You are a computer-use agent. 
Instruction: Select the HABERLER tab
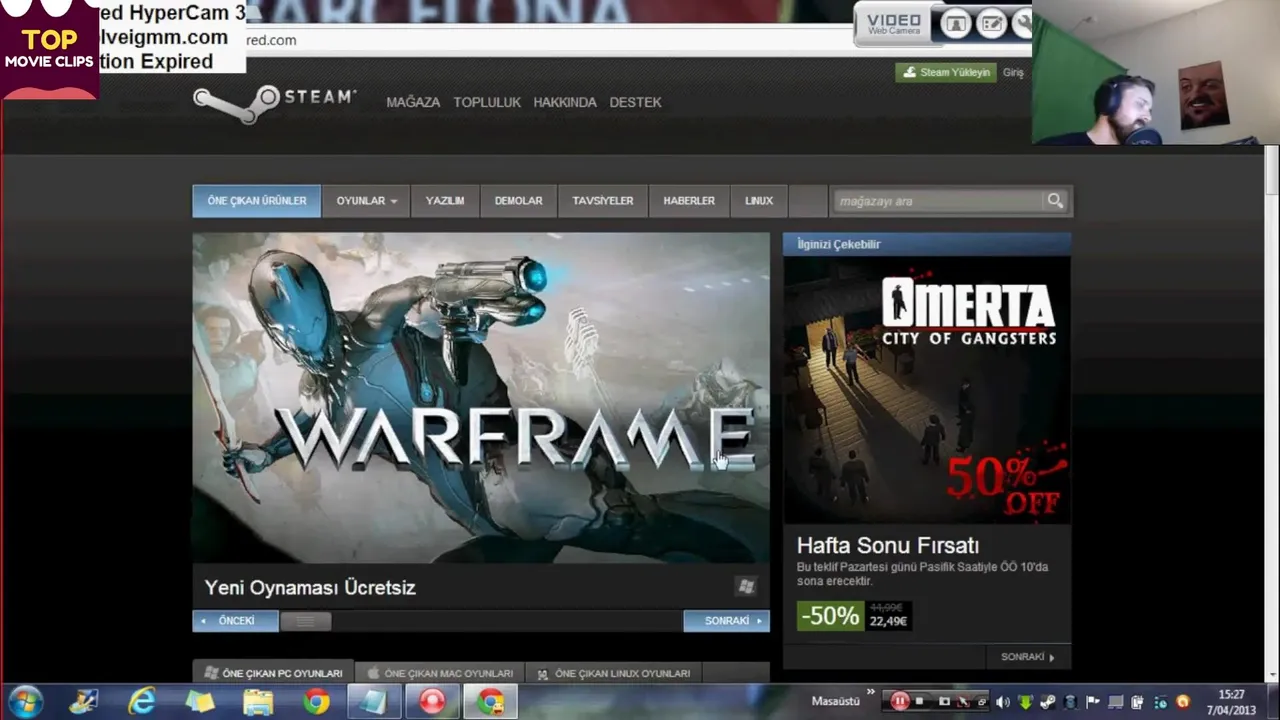[x=689, y=201]
